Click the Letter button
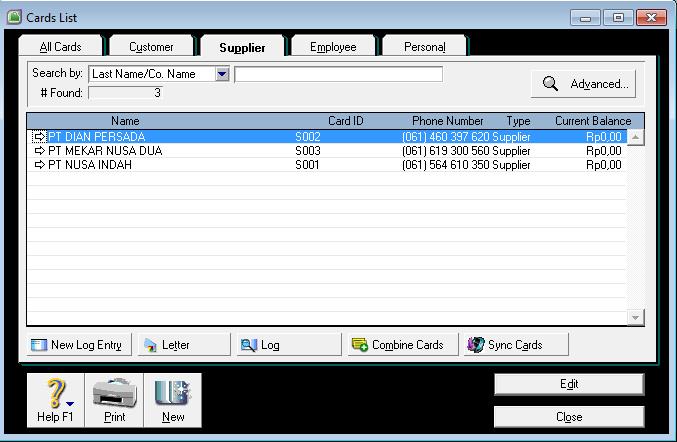This screenshot has height=442, width=677. point(184,344)
